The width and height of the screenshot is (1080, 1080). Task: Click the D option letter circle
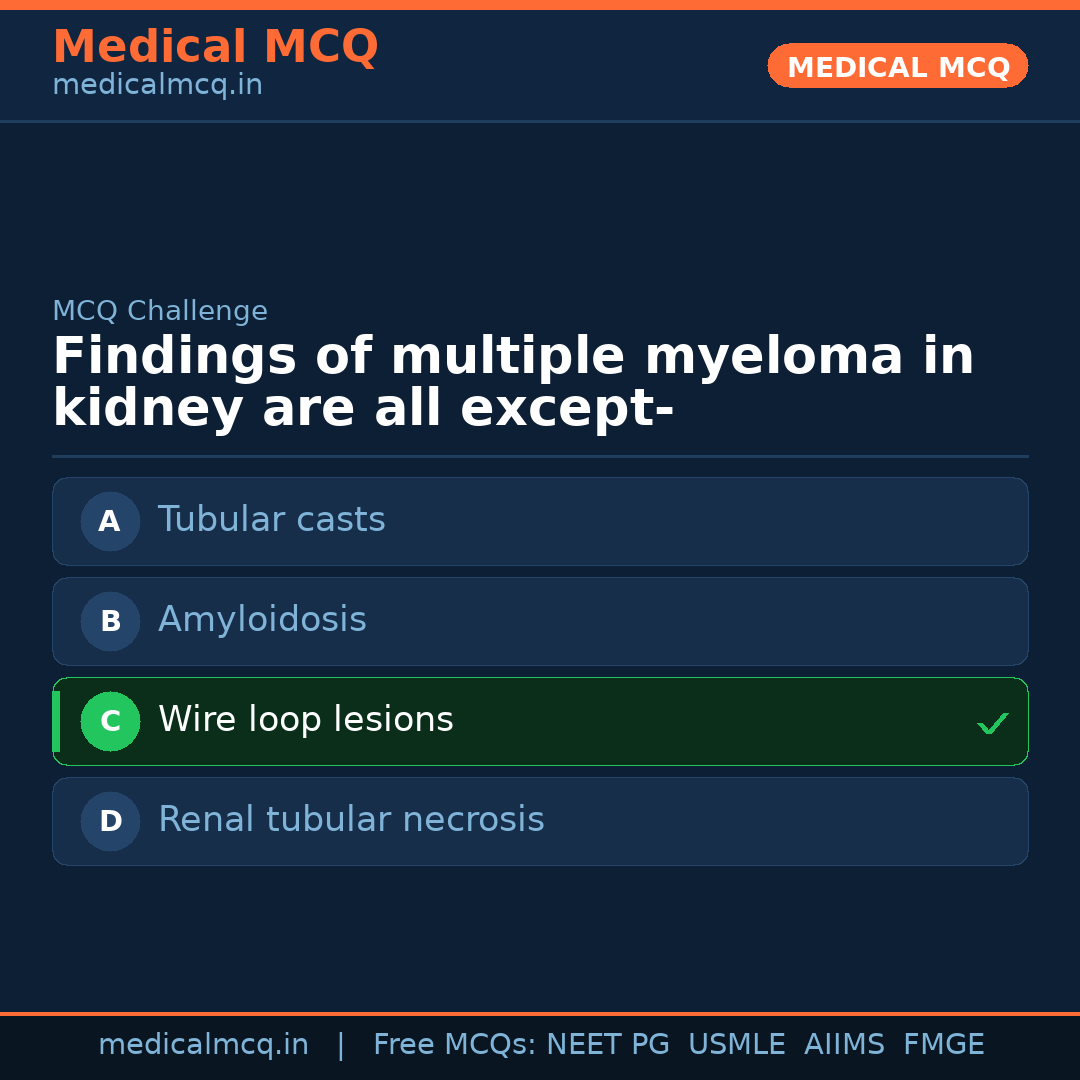pos(110,821)
